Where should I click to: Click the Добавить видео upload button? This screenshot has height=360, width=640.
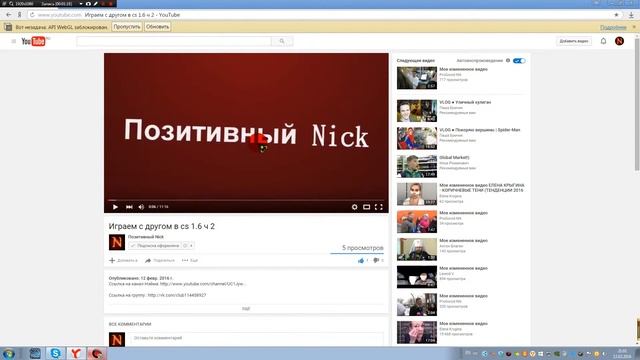point(573,41)
